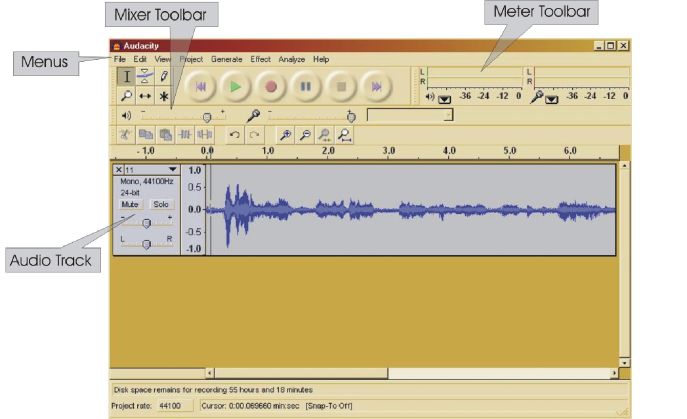Click the Silence selection icon

(x=205, y=135)
